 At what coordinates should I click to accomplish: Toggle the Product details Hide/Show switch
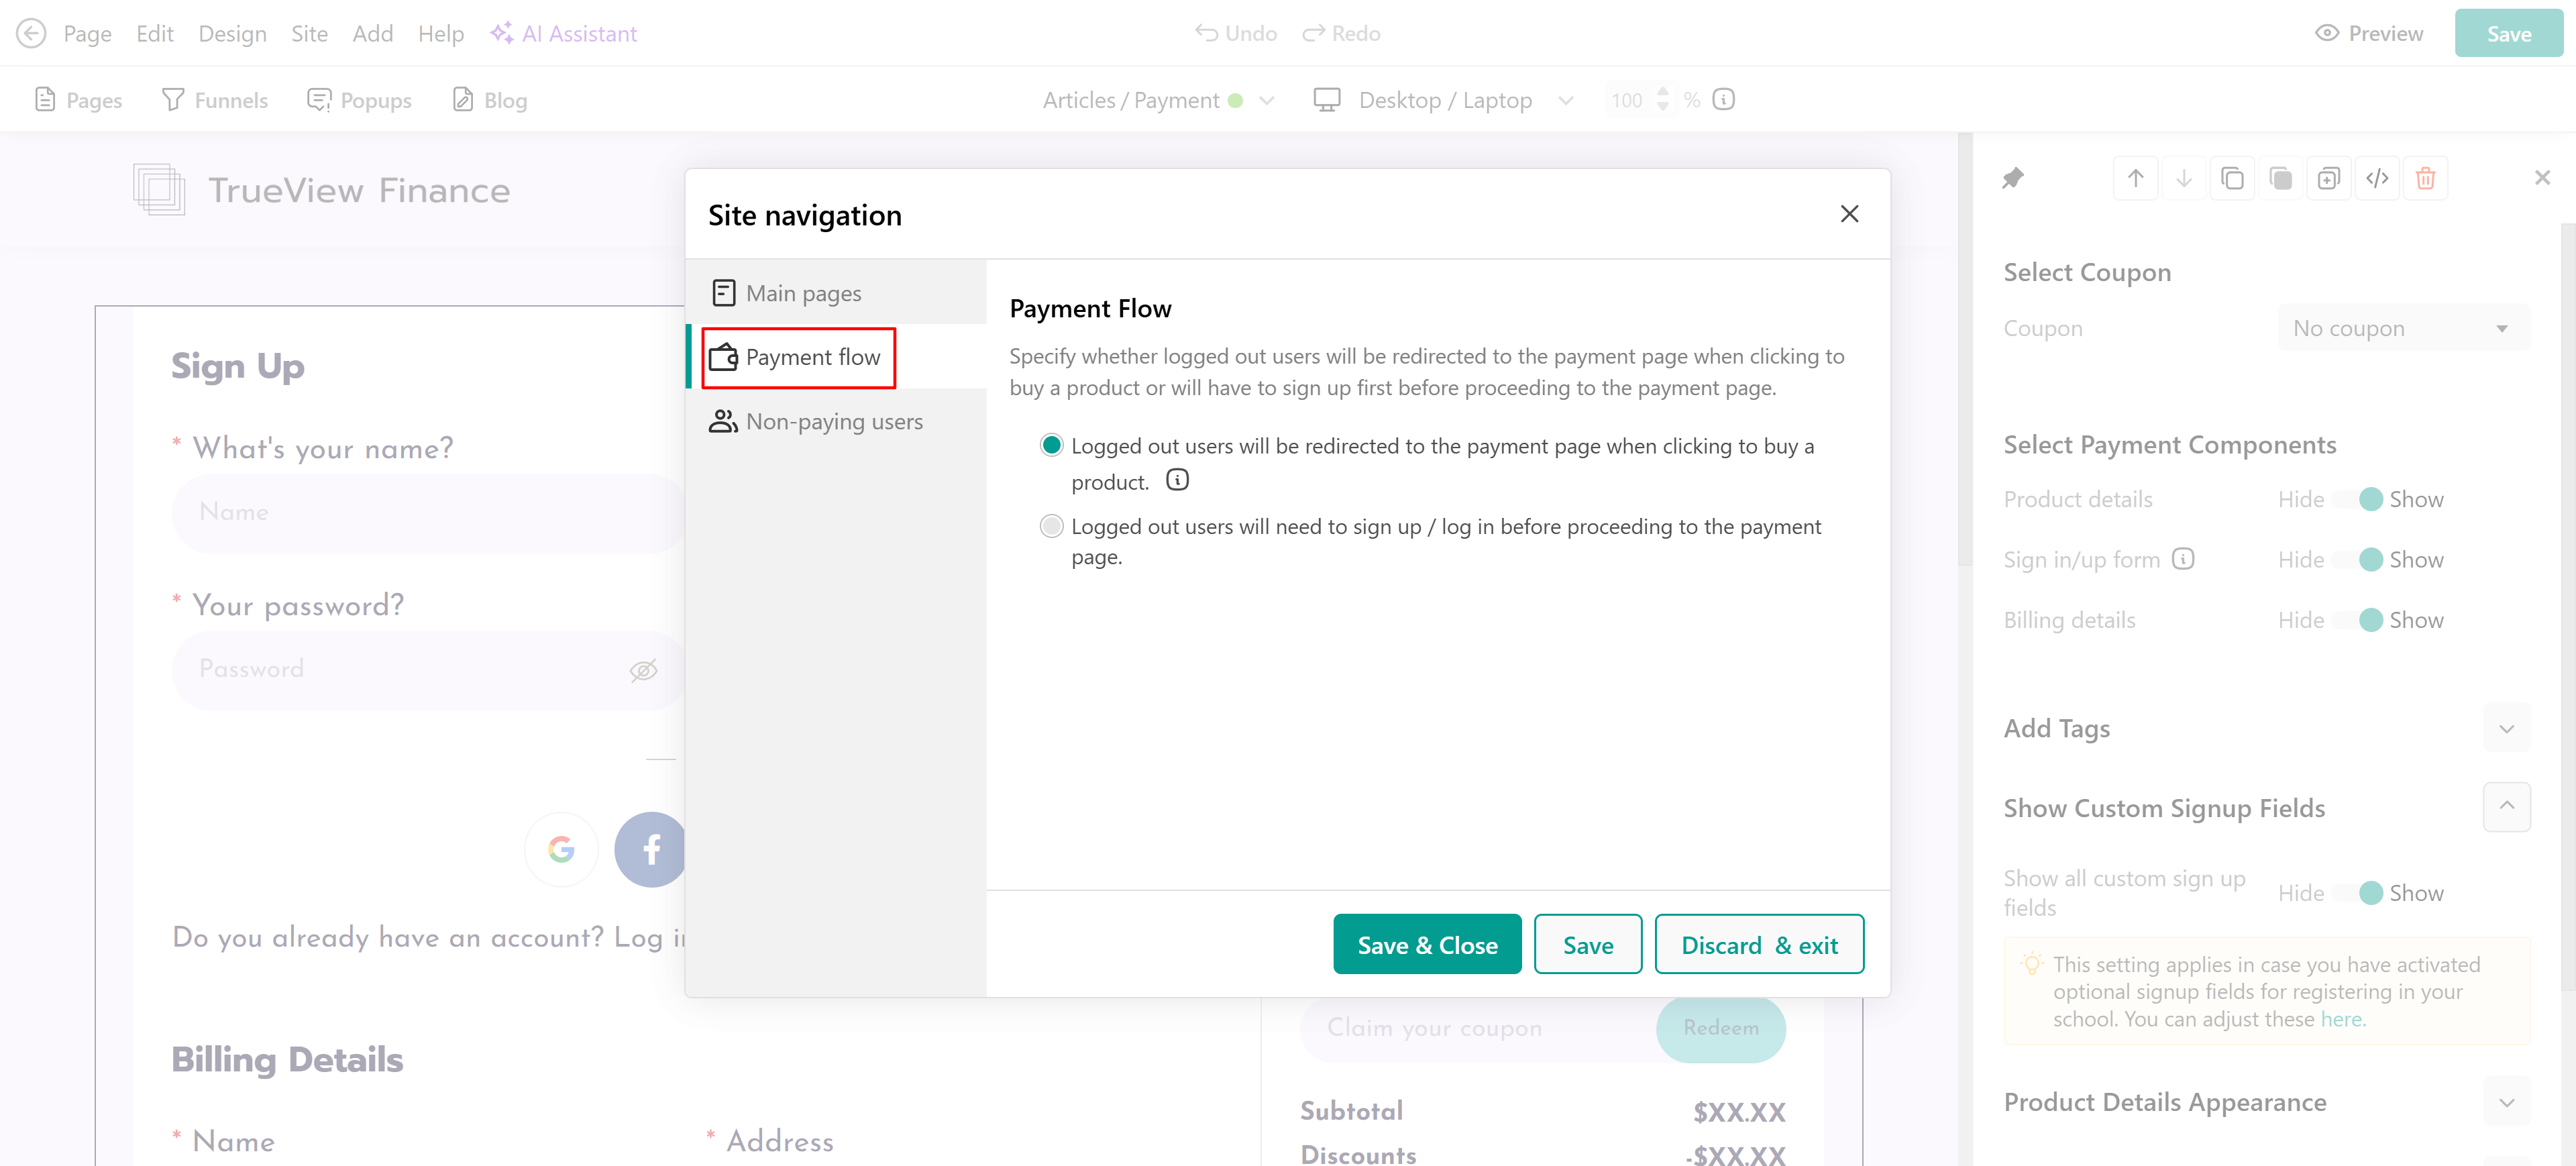[2357, 499]
